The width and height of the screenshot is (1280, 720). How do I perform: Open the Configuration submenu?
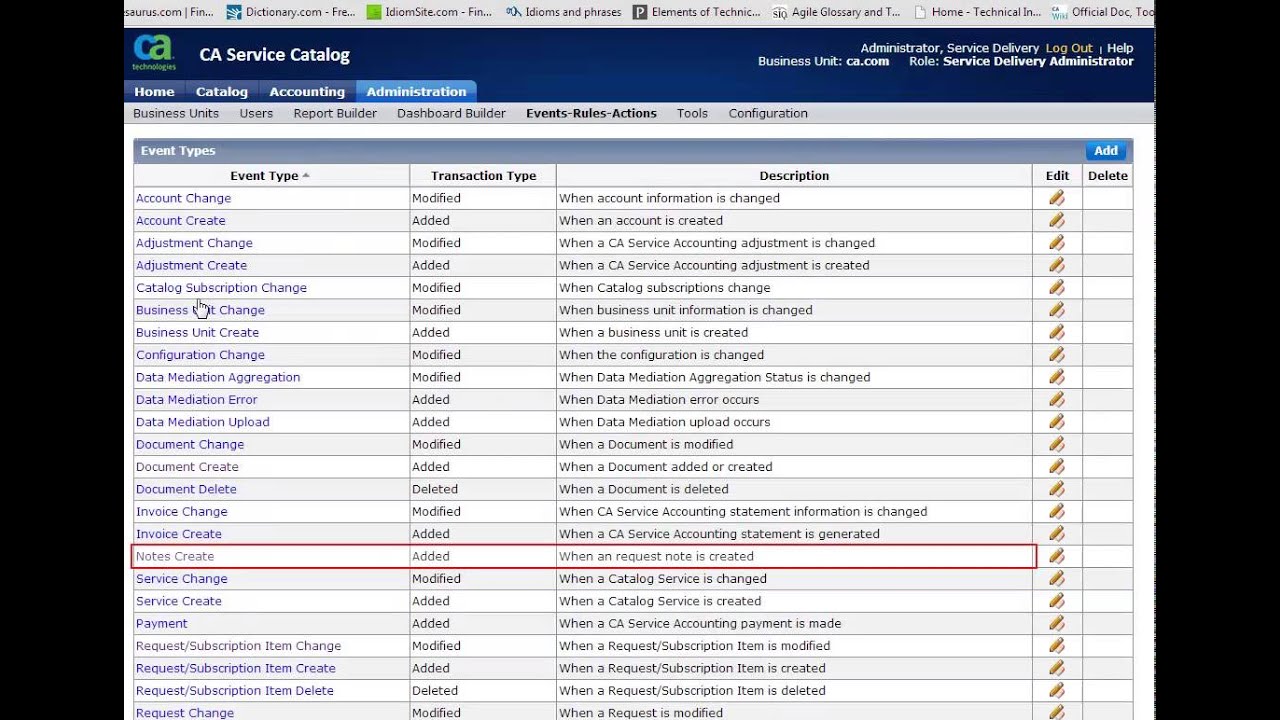pyautogui.click(x=768, y=113)
